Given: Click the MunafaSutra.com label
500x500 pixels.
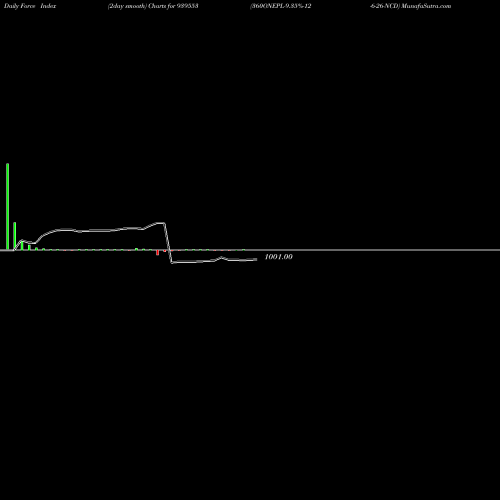Looking at the screenshot, I should pos(426,6).
